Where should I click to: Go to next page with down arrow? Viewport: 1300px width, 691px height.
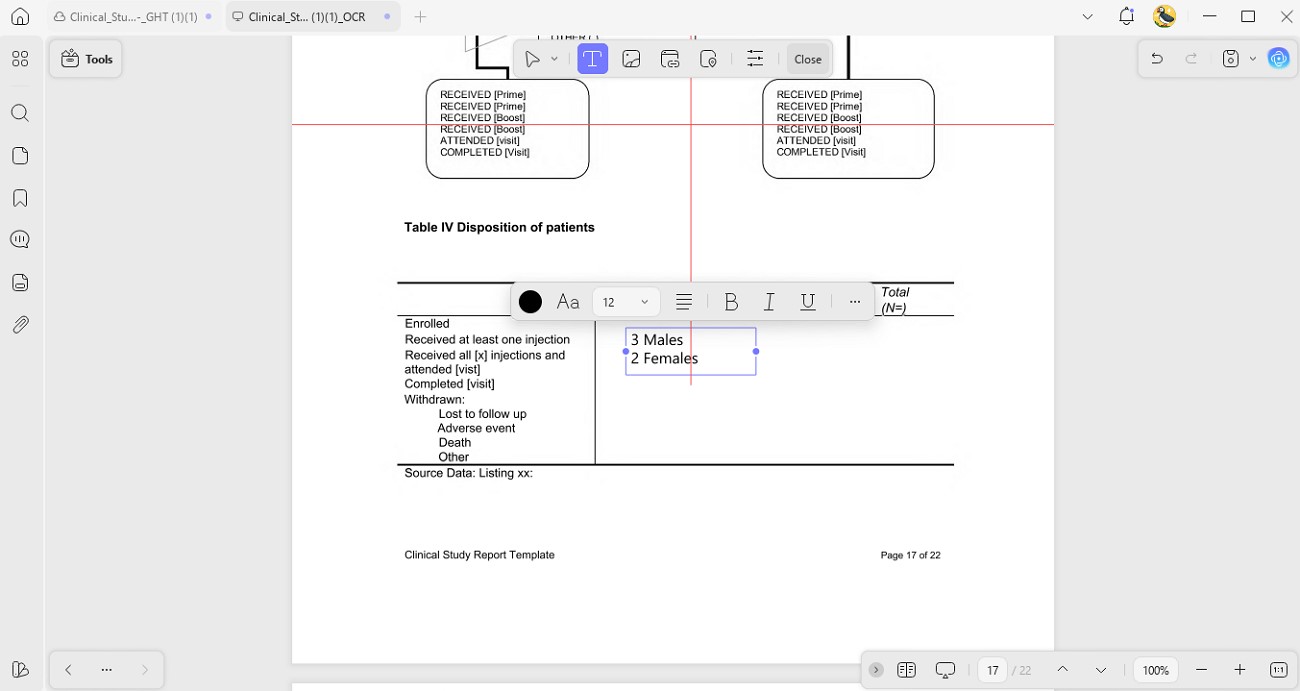[x=1101, y=670]
